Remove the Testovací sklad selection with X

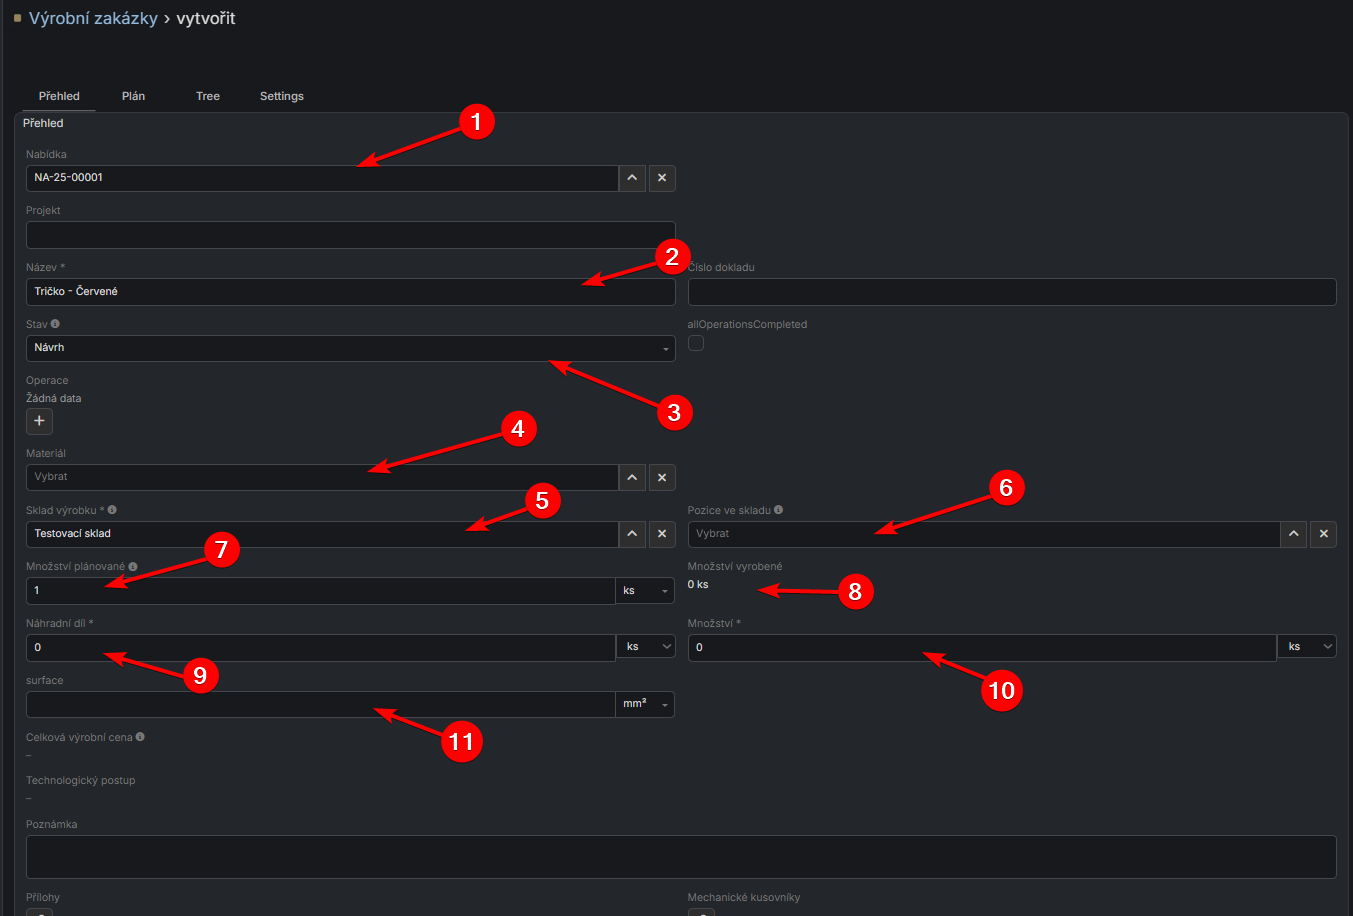click(x=662, y=534)
